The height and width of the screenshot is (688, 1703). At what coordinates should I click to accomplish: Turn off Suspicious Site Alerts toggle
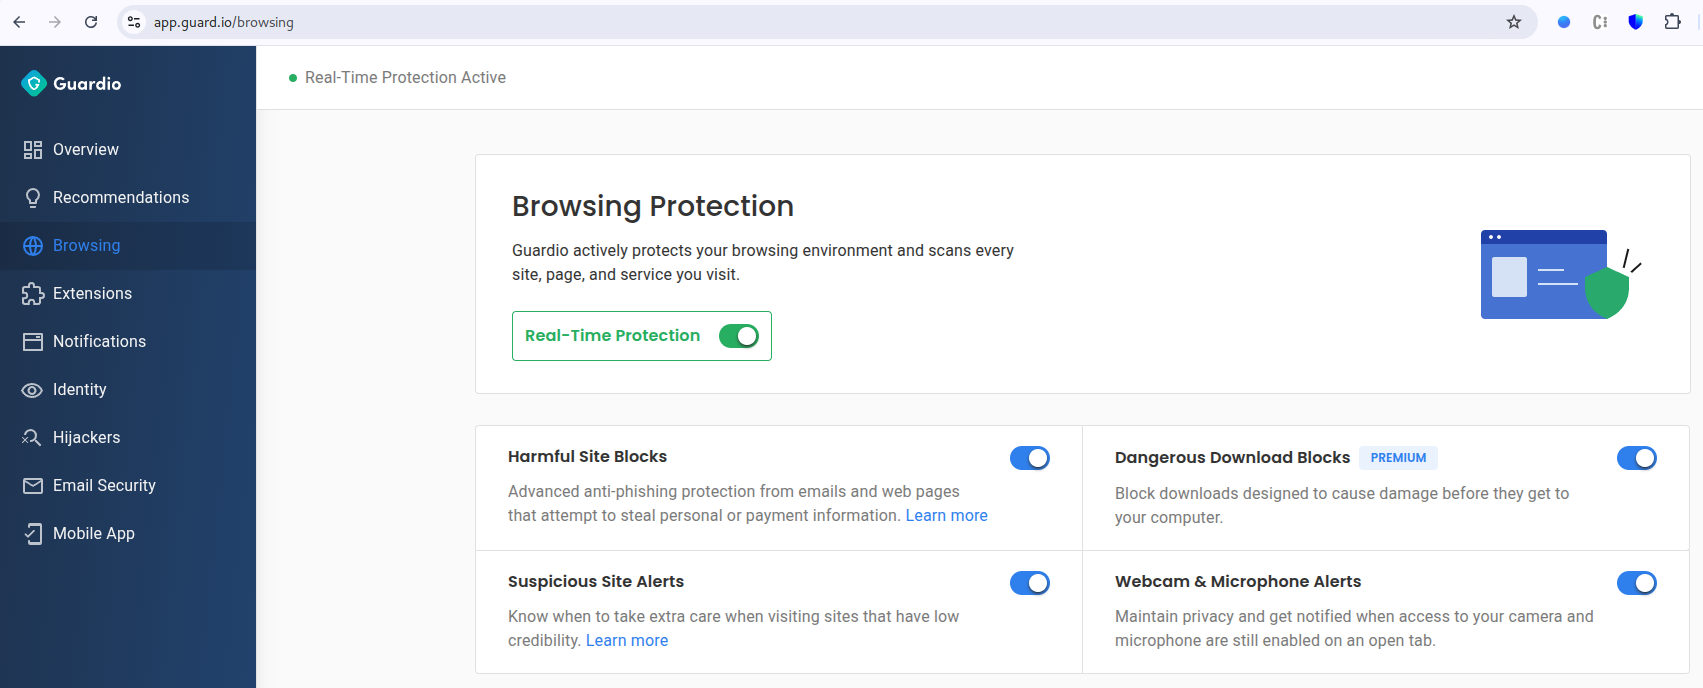coord(1030,583)
